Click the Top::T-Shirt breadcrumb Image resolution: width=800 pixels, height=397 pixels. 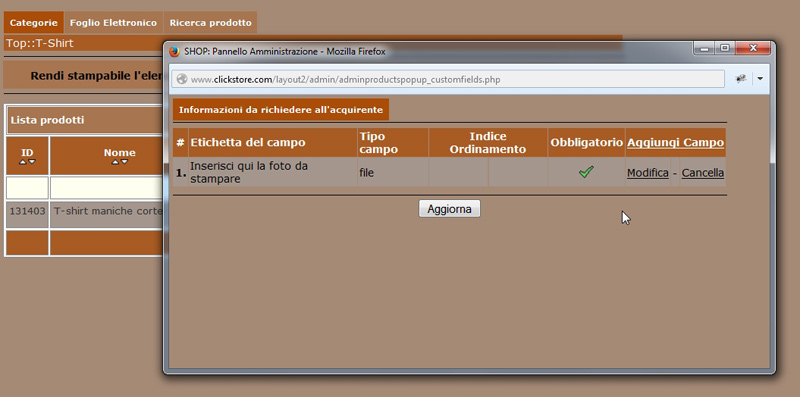point(40,43)
